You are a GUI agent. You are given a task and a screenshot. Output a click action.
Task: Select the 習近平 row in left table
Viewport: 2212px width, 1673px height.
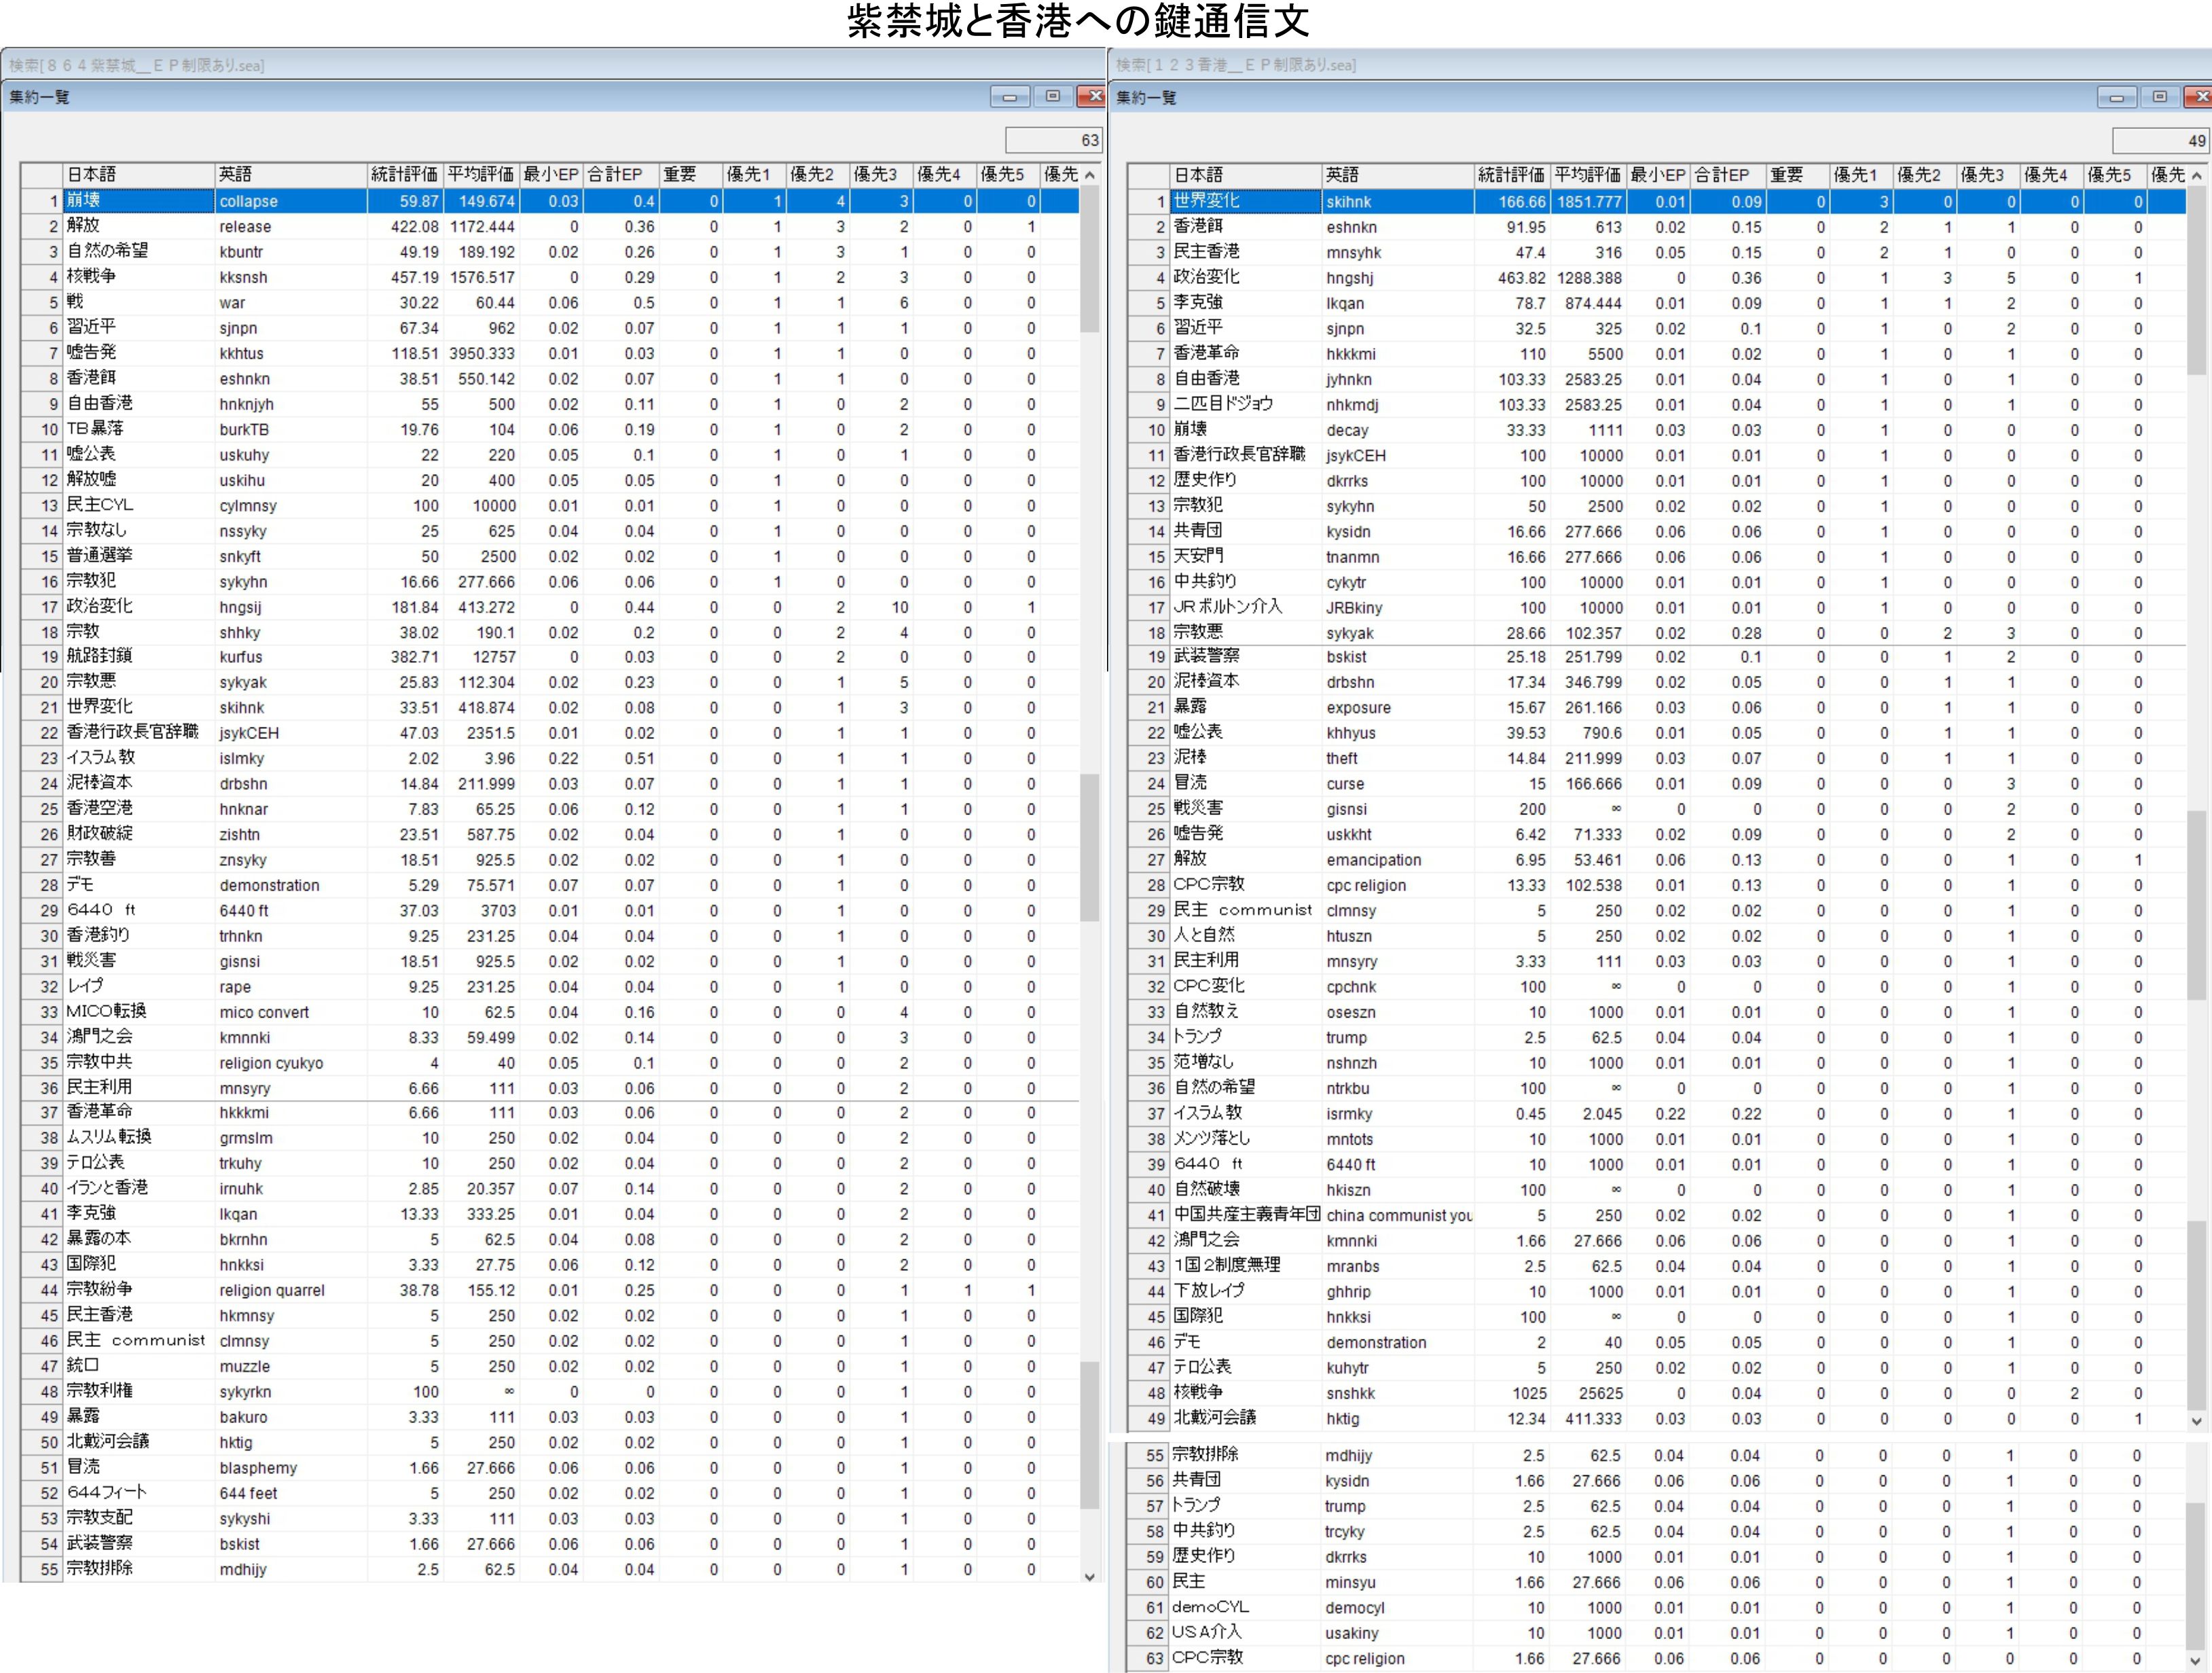coord(91,327)
